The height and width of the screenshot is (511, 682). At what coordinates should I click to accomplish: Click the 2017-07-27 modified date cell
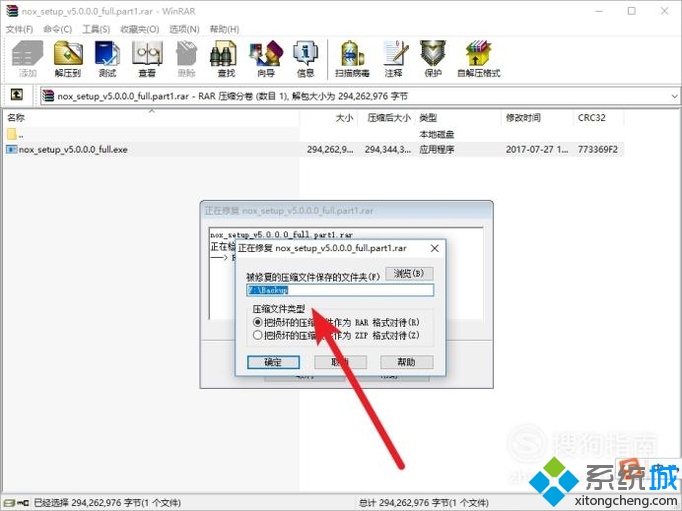point(537,149)
